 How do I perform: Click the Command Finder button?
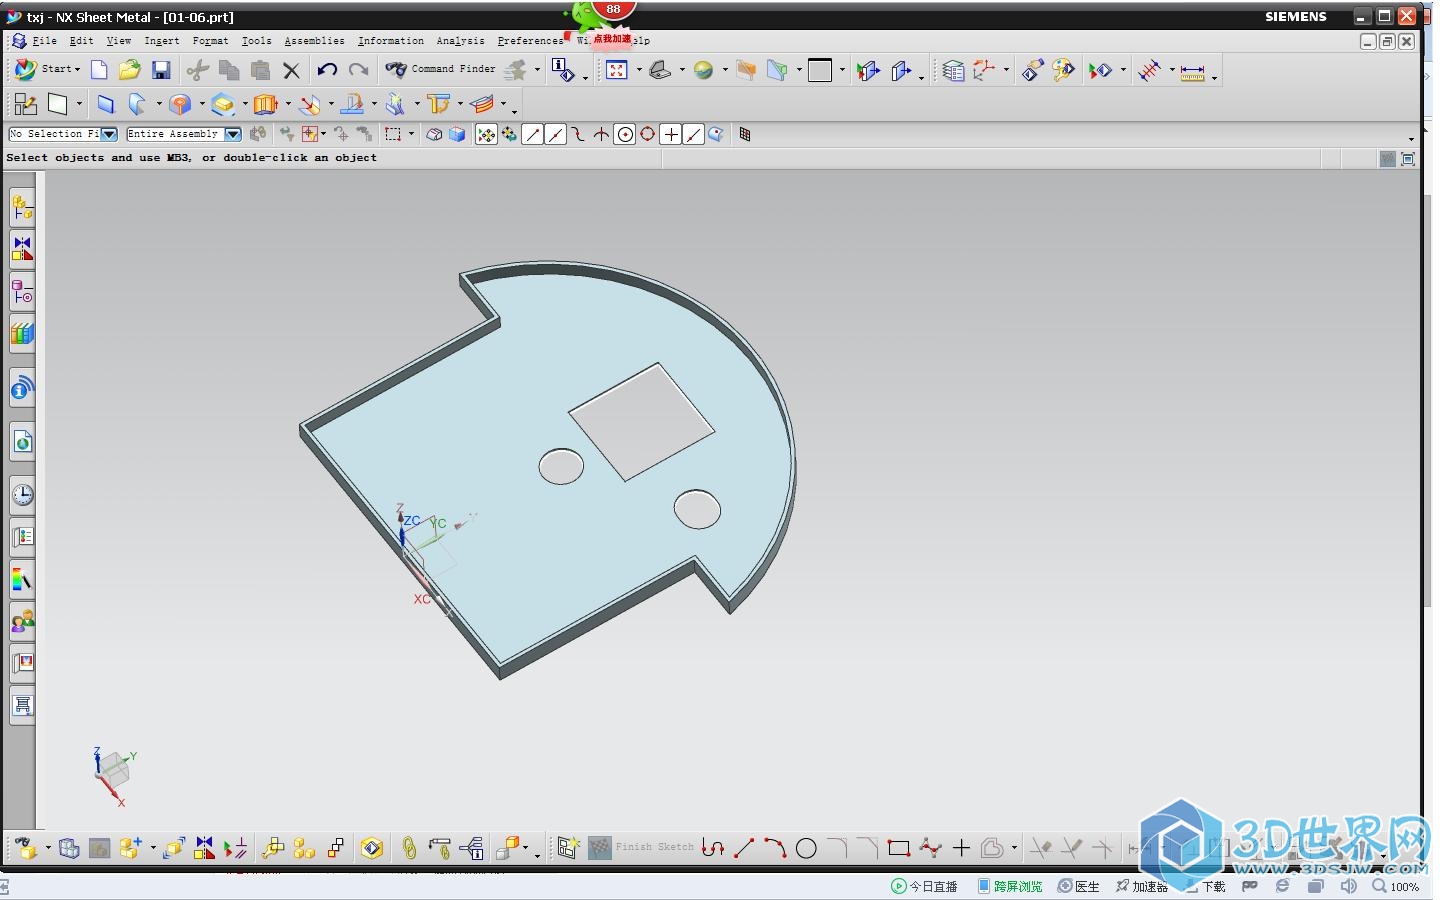click(x=441, y=69)
